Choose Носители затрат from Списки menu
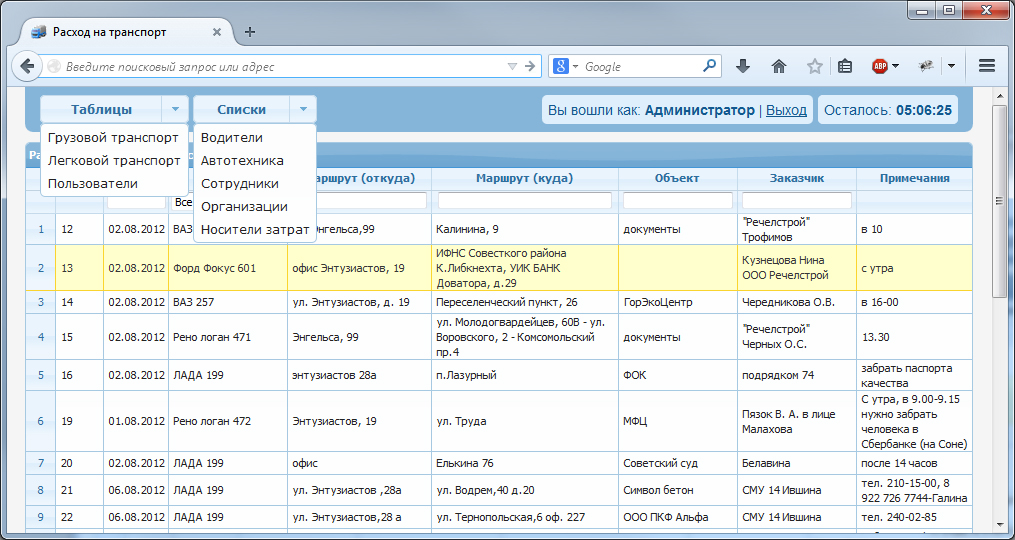 pos(254,229)
